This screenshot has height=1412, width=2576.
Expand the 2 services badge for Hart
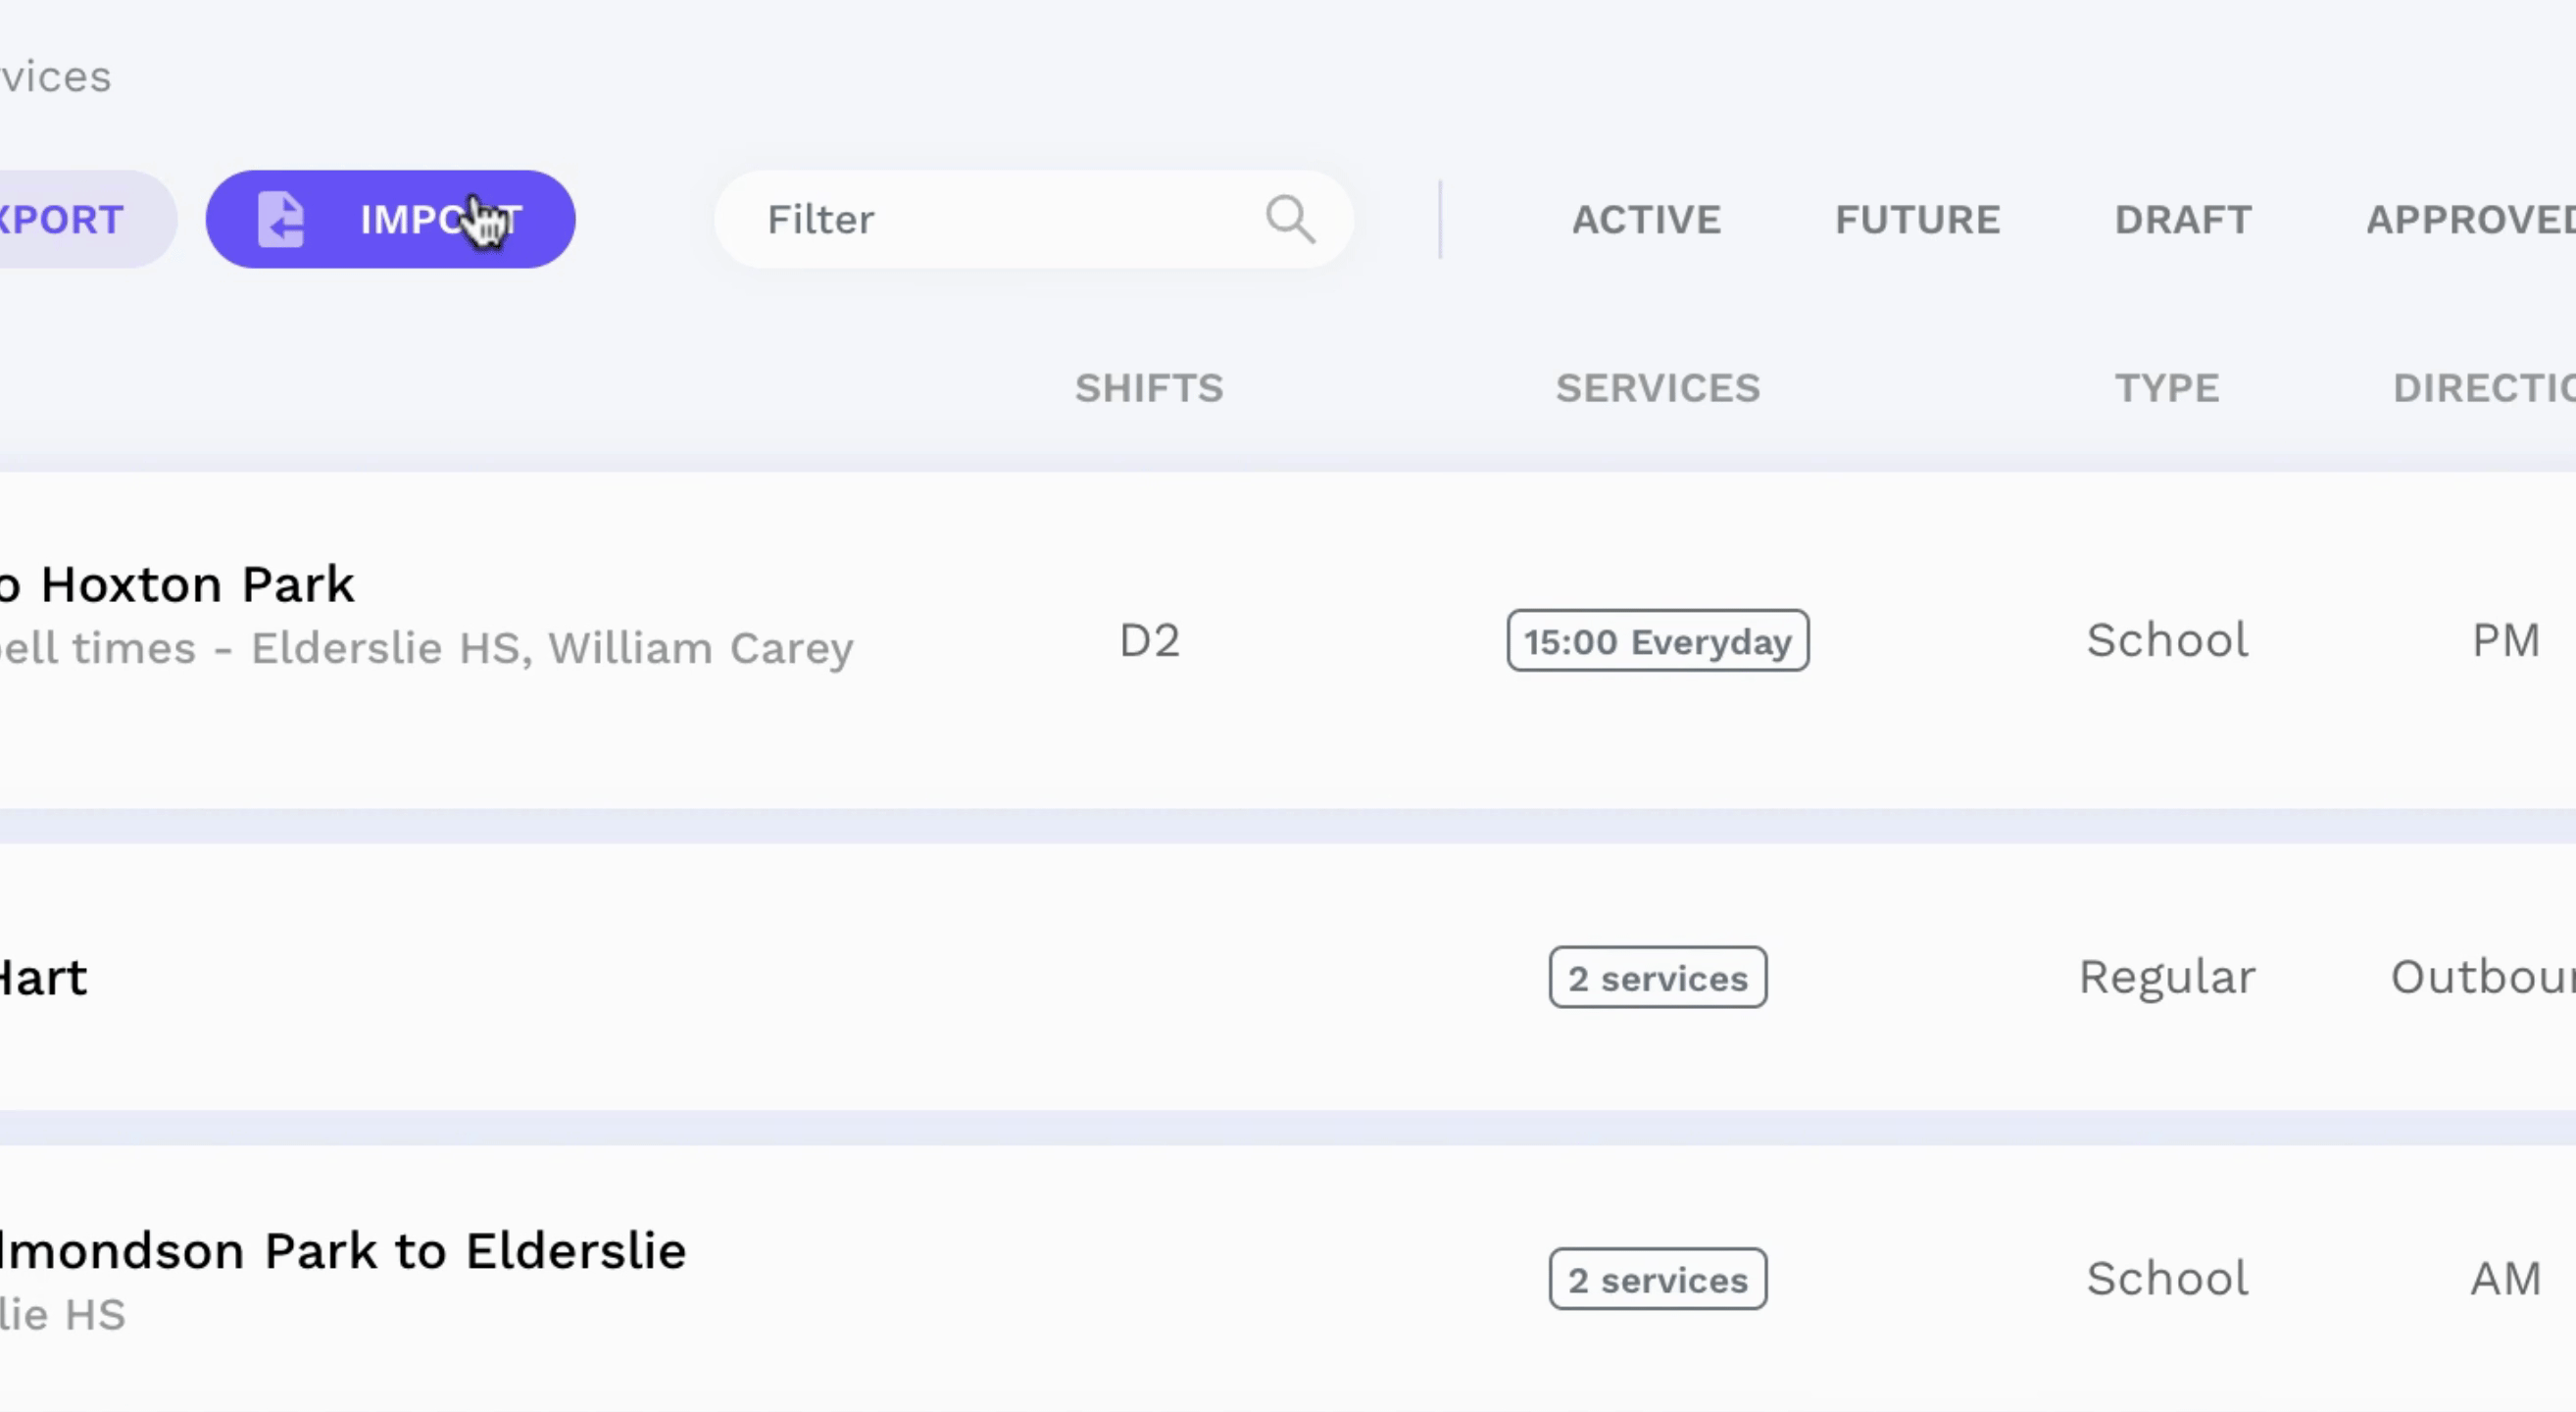click(x=1658, y=977)
